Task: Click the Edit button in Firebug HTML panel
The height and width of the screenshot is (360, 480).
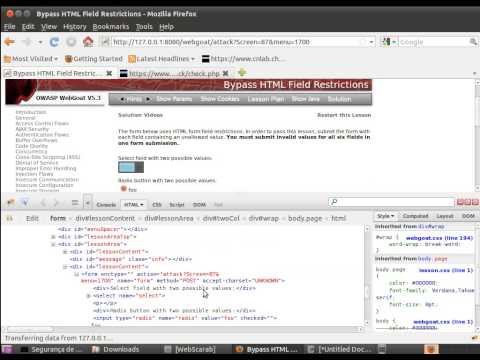Action: 32,219
